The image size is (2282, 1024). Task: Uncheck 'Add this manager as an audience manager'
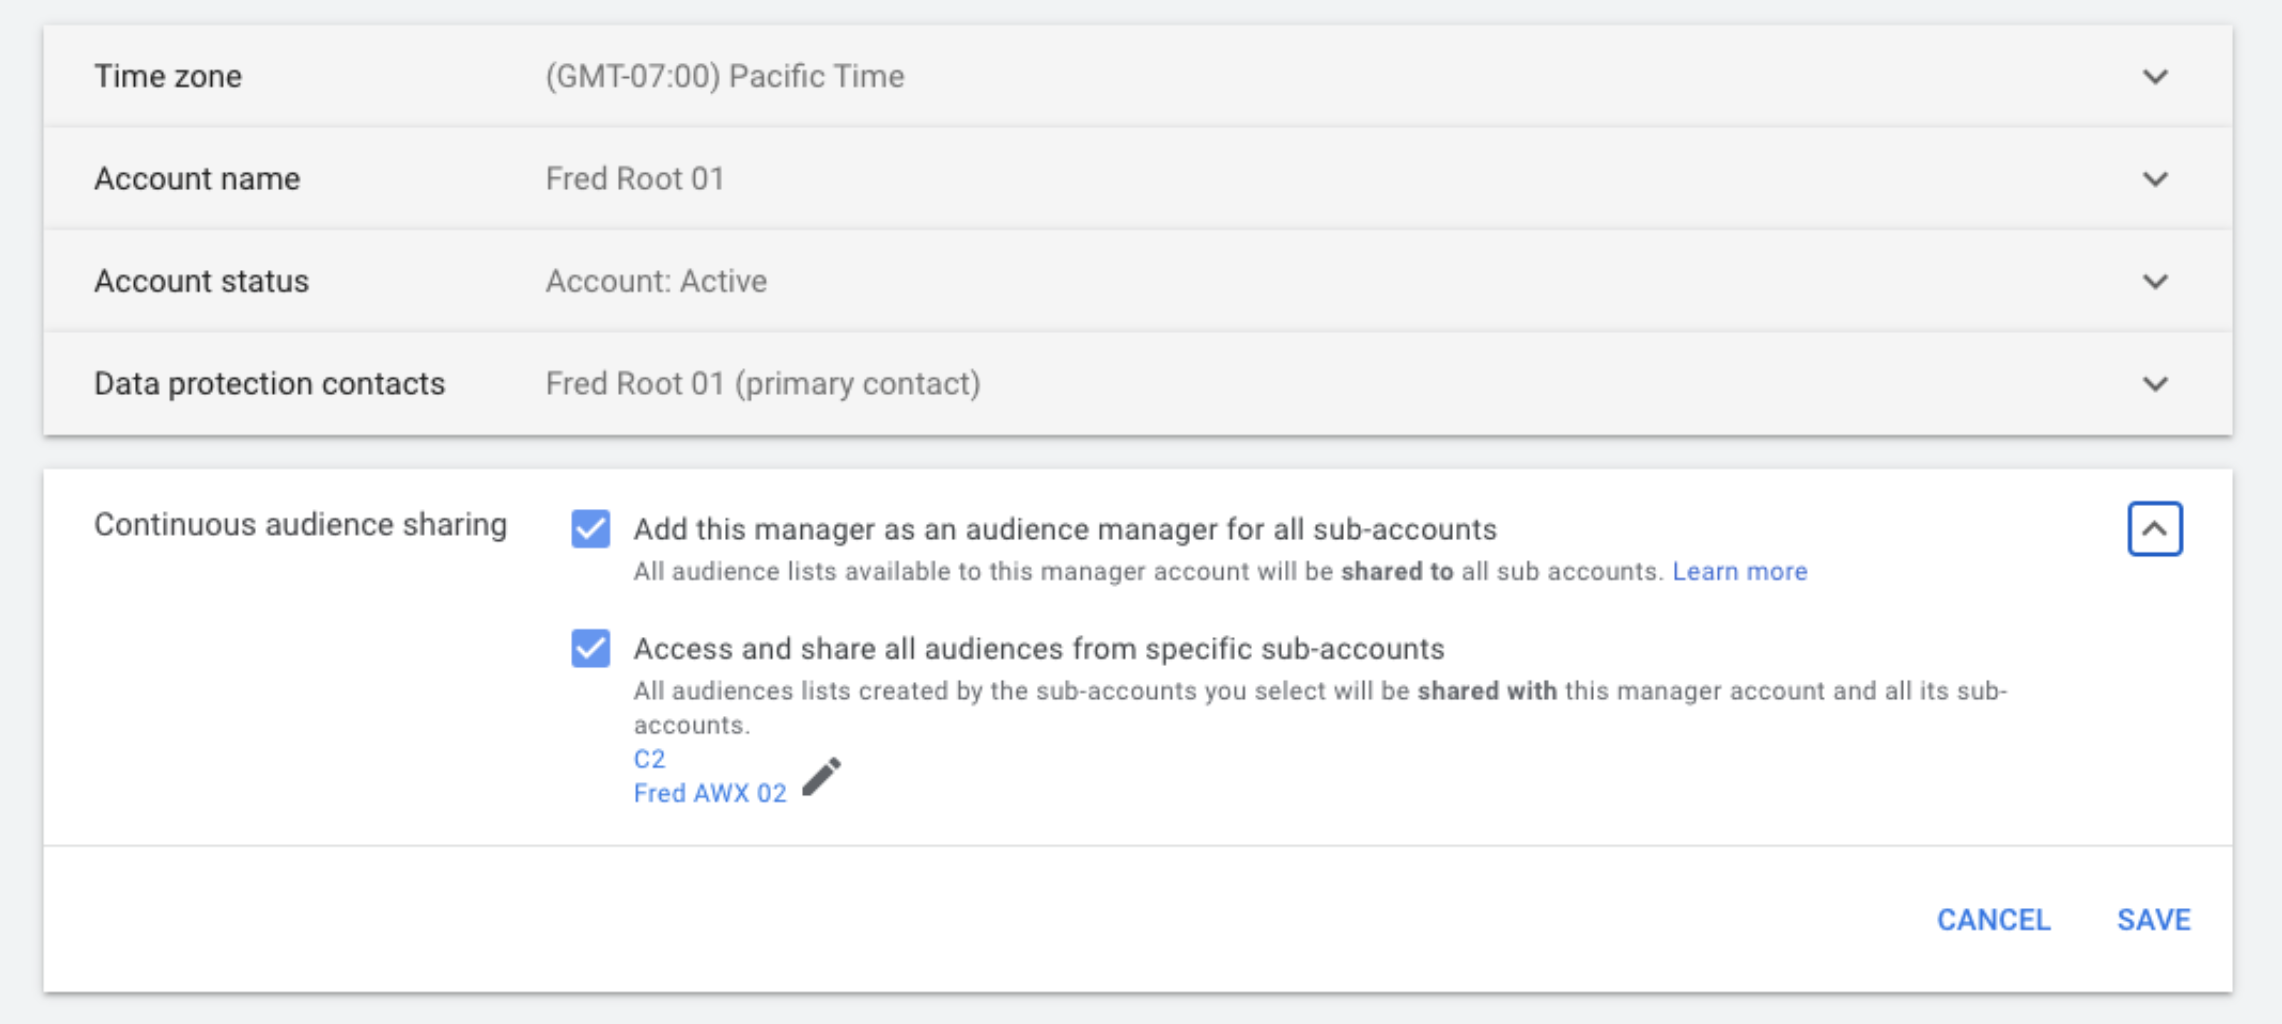[591, 529]
